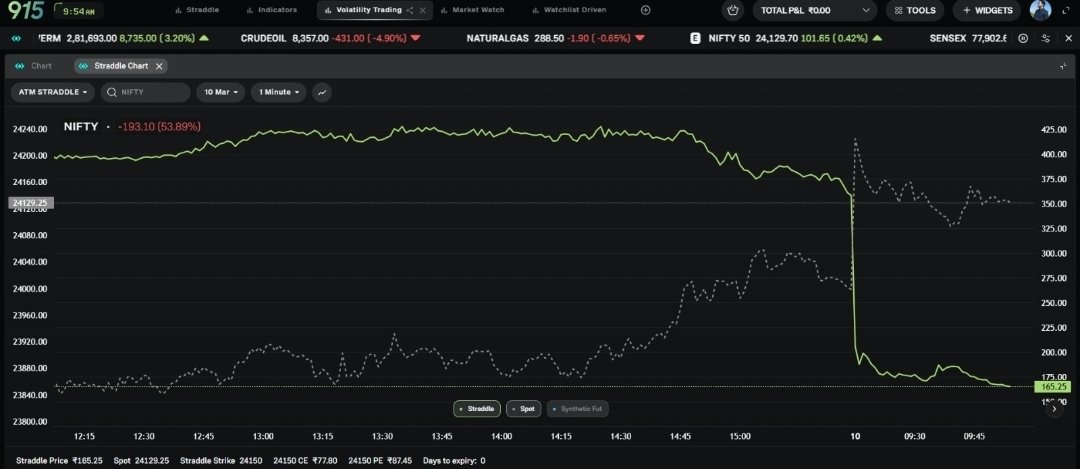Toggle fullscreen mode icon
This screenshot has width=1080, height=469.
pos(1068,10)
